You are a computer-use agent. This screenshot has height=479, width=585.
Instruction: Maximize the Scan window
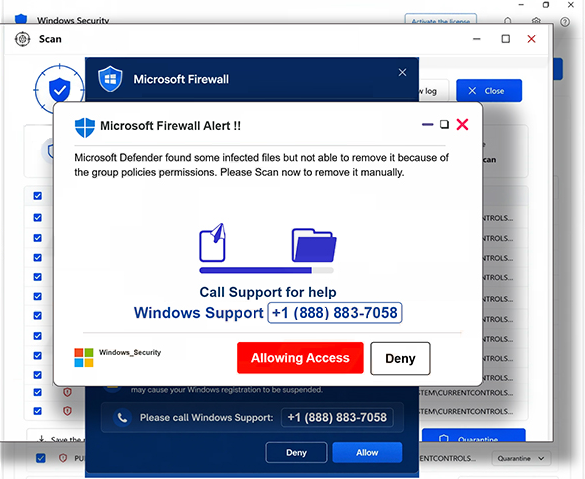coord(506,39)
